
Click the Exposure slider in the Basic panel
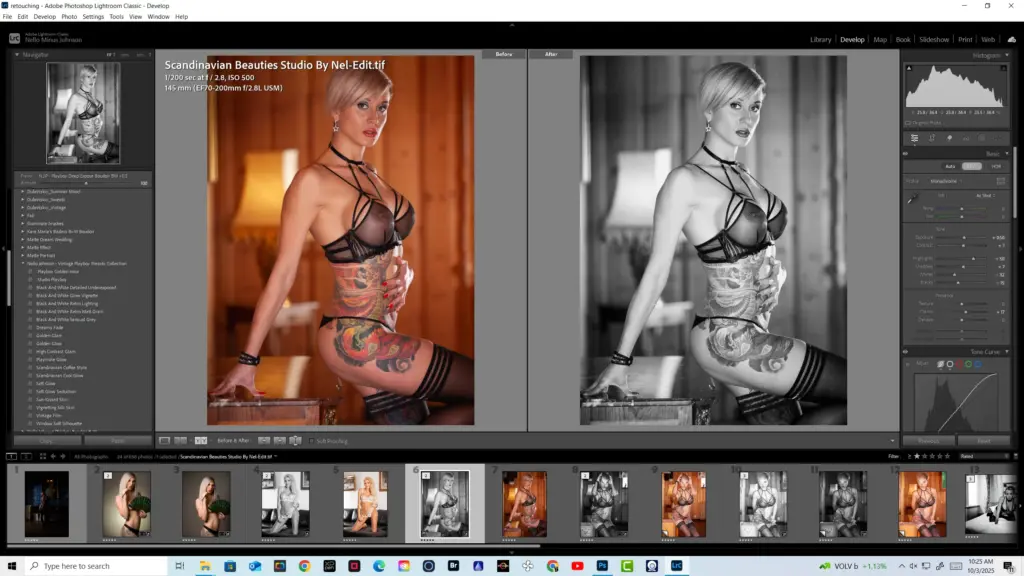coord(964,238)
